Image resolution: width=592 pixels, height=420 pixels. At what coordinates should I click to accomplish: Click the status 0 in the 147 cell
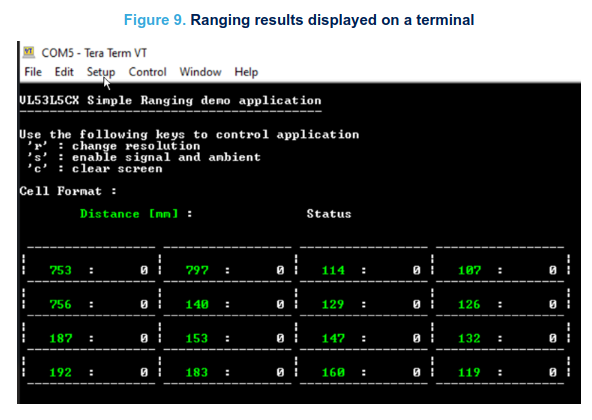coord(416,338)
